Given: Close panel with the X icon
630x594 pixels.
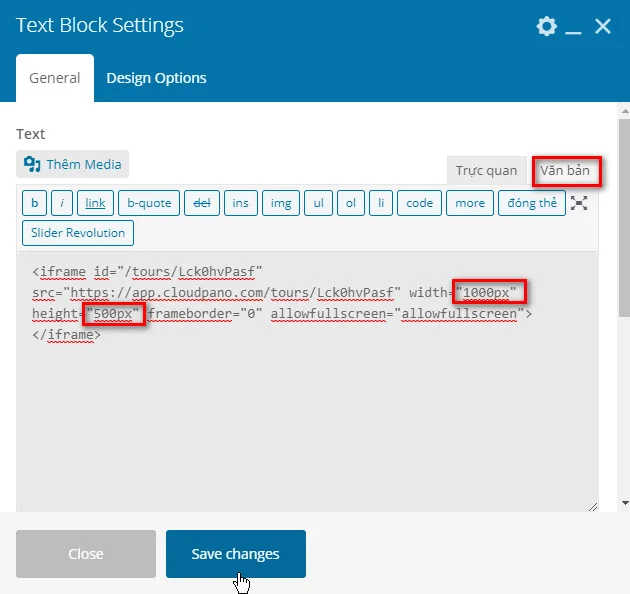Looking at the screenshot, I should pos(603,27).
